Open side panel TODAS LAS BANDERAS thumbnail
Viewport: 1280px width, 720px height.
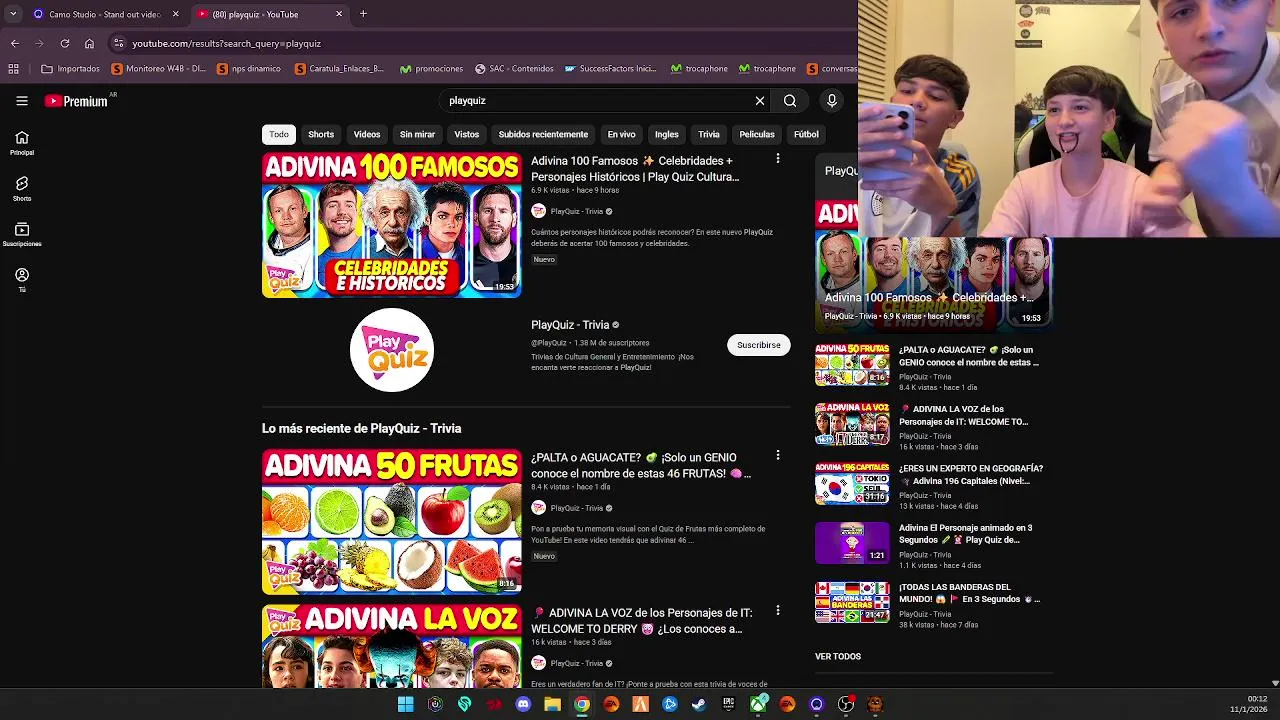(x=852, y=602)
